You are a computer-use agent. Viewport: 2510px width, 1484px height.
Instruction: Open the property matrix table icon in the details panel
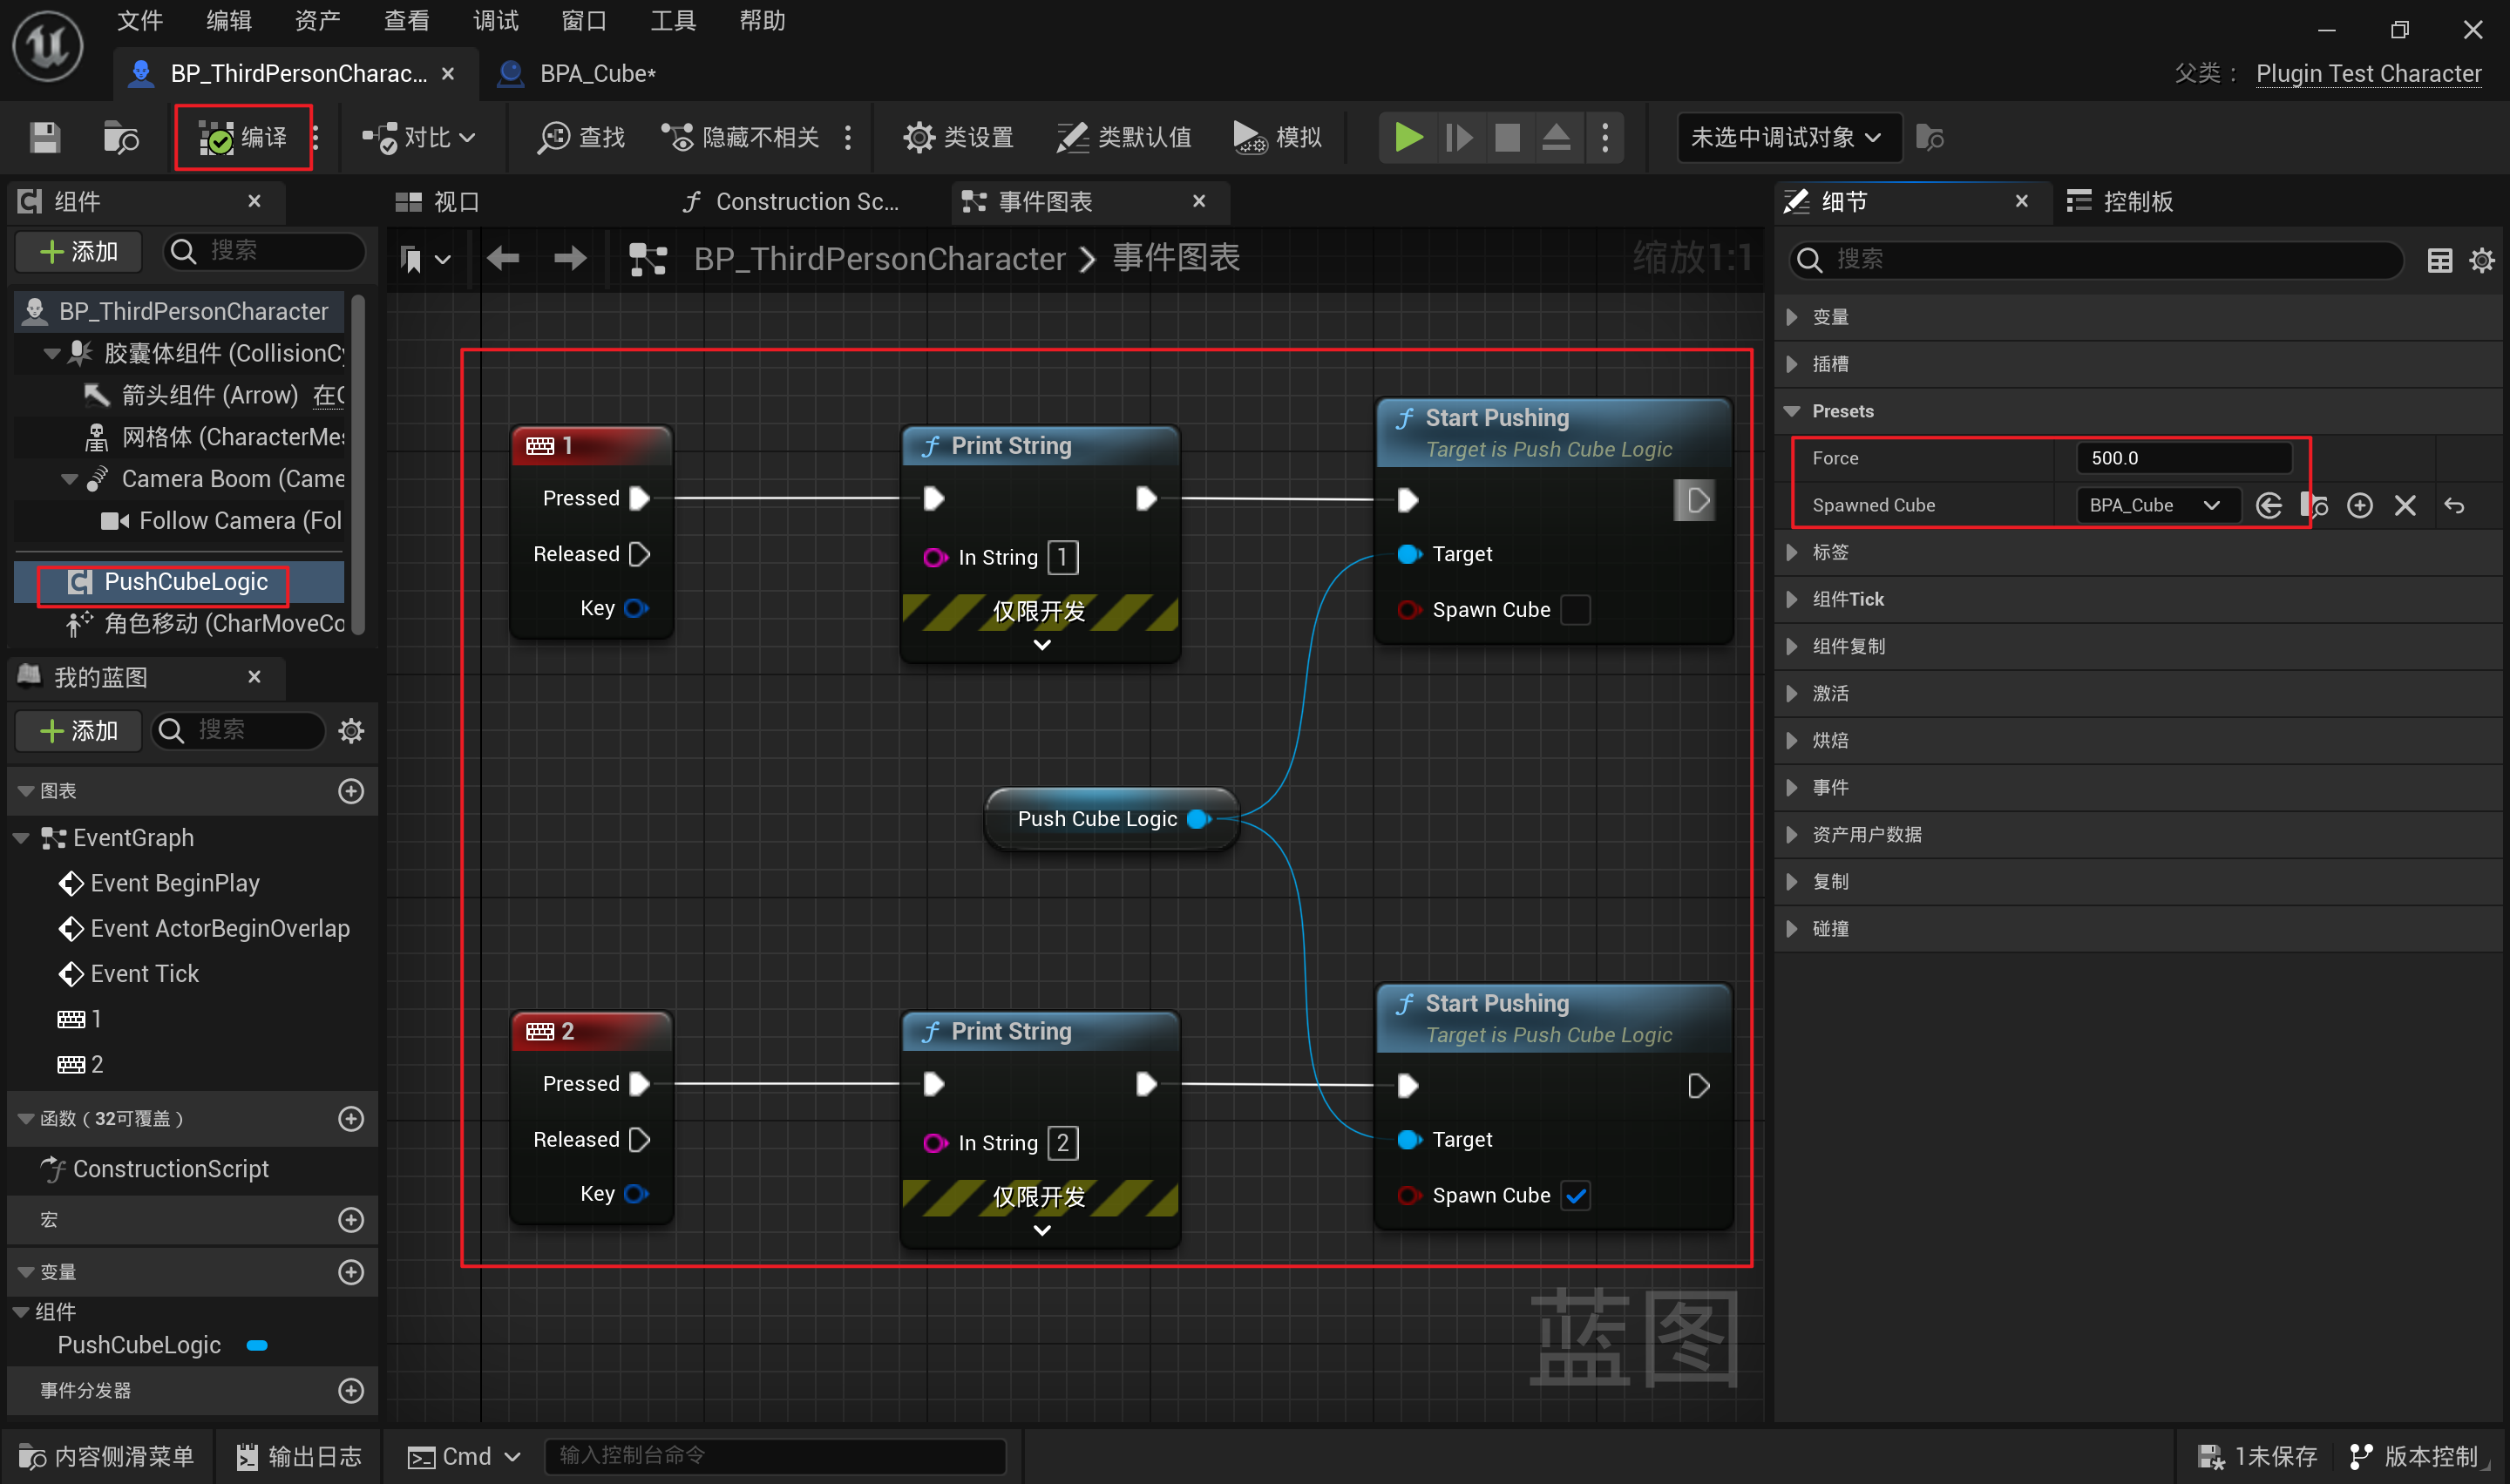click(x=2439, y=260)
